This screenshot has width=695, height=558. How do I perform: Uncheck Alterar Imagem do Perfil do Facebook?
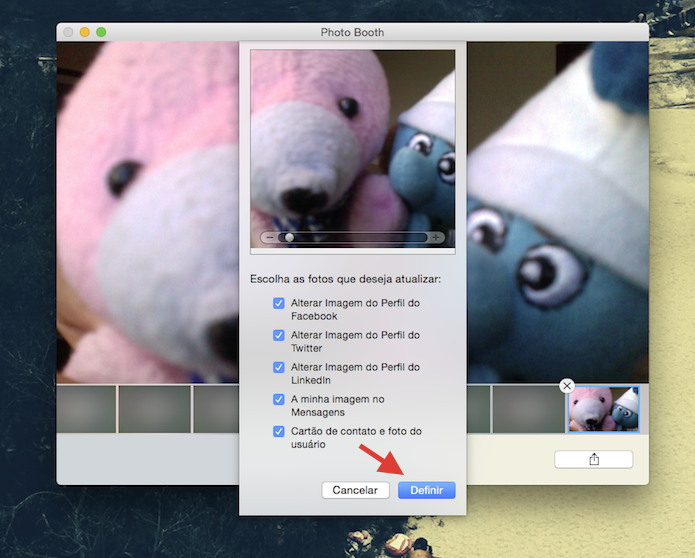point(279,303)
